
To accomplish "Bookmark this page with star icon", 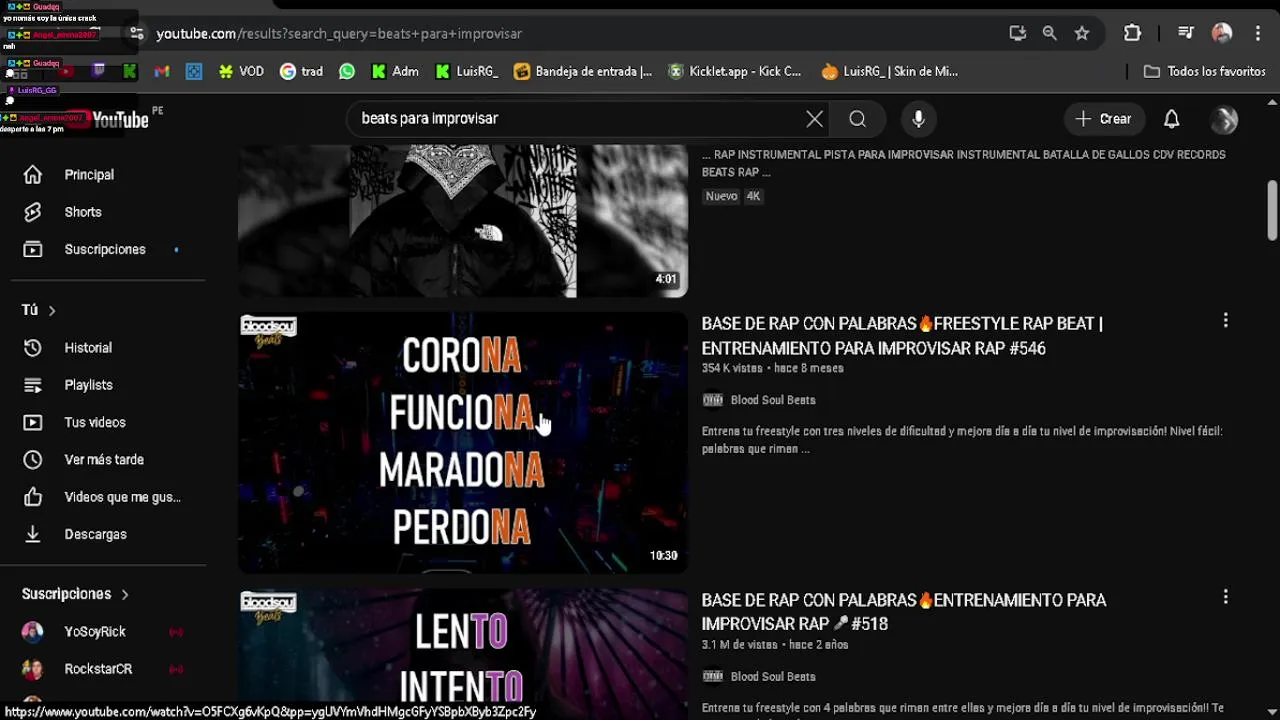I will point(1082,33).
